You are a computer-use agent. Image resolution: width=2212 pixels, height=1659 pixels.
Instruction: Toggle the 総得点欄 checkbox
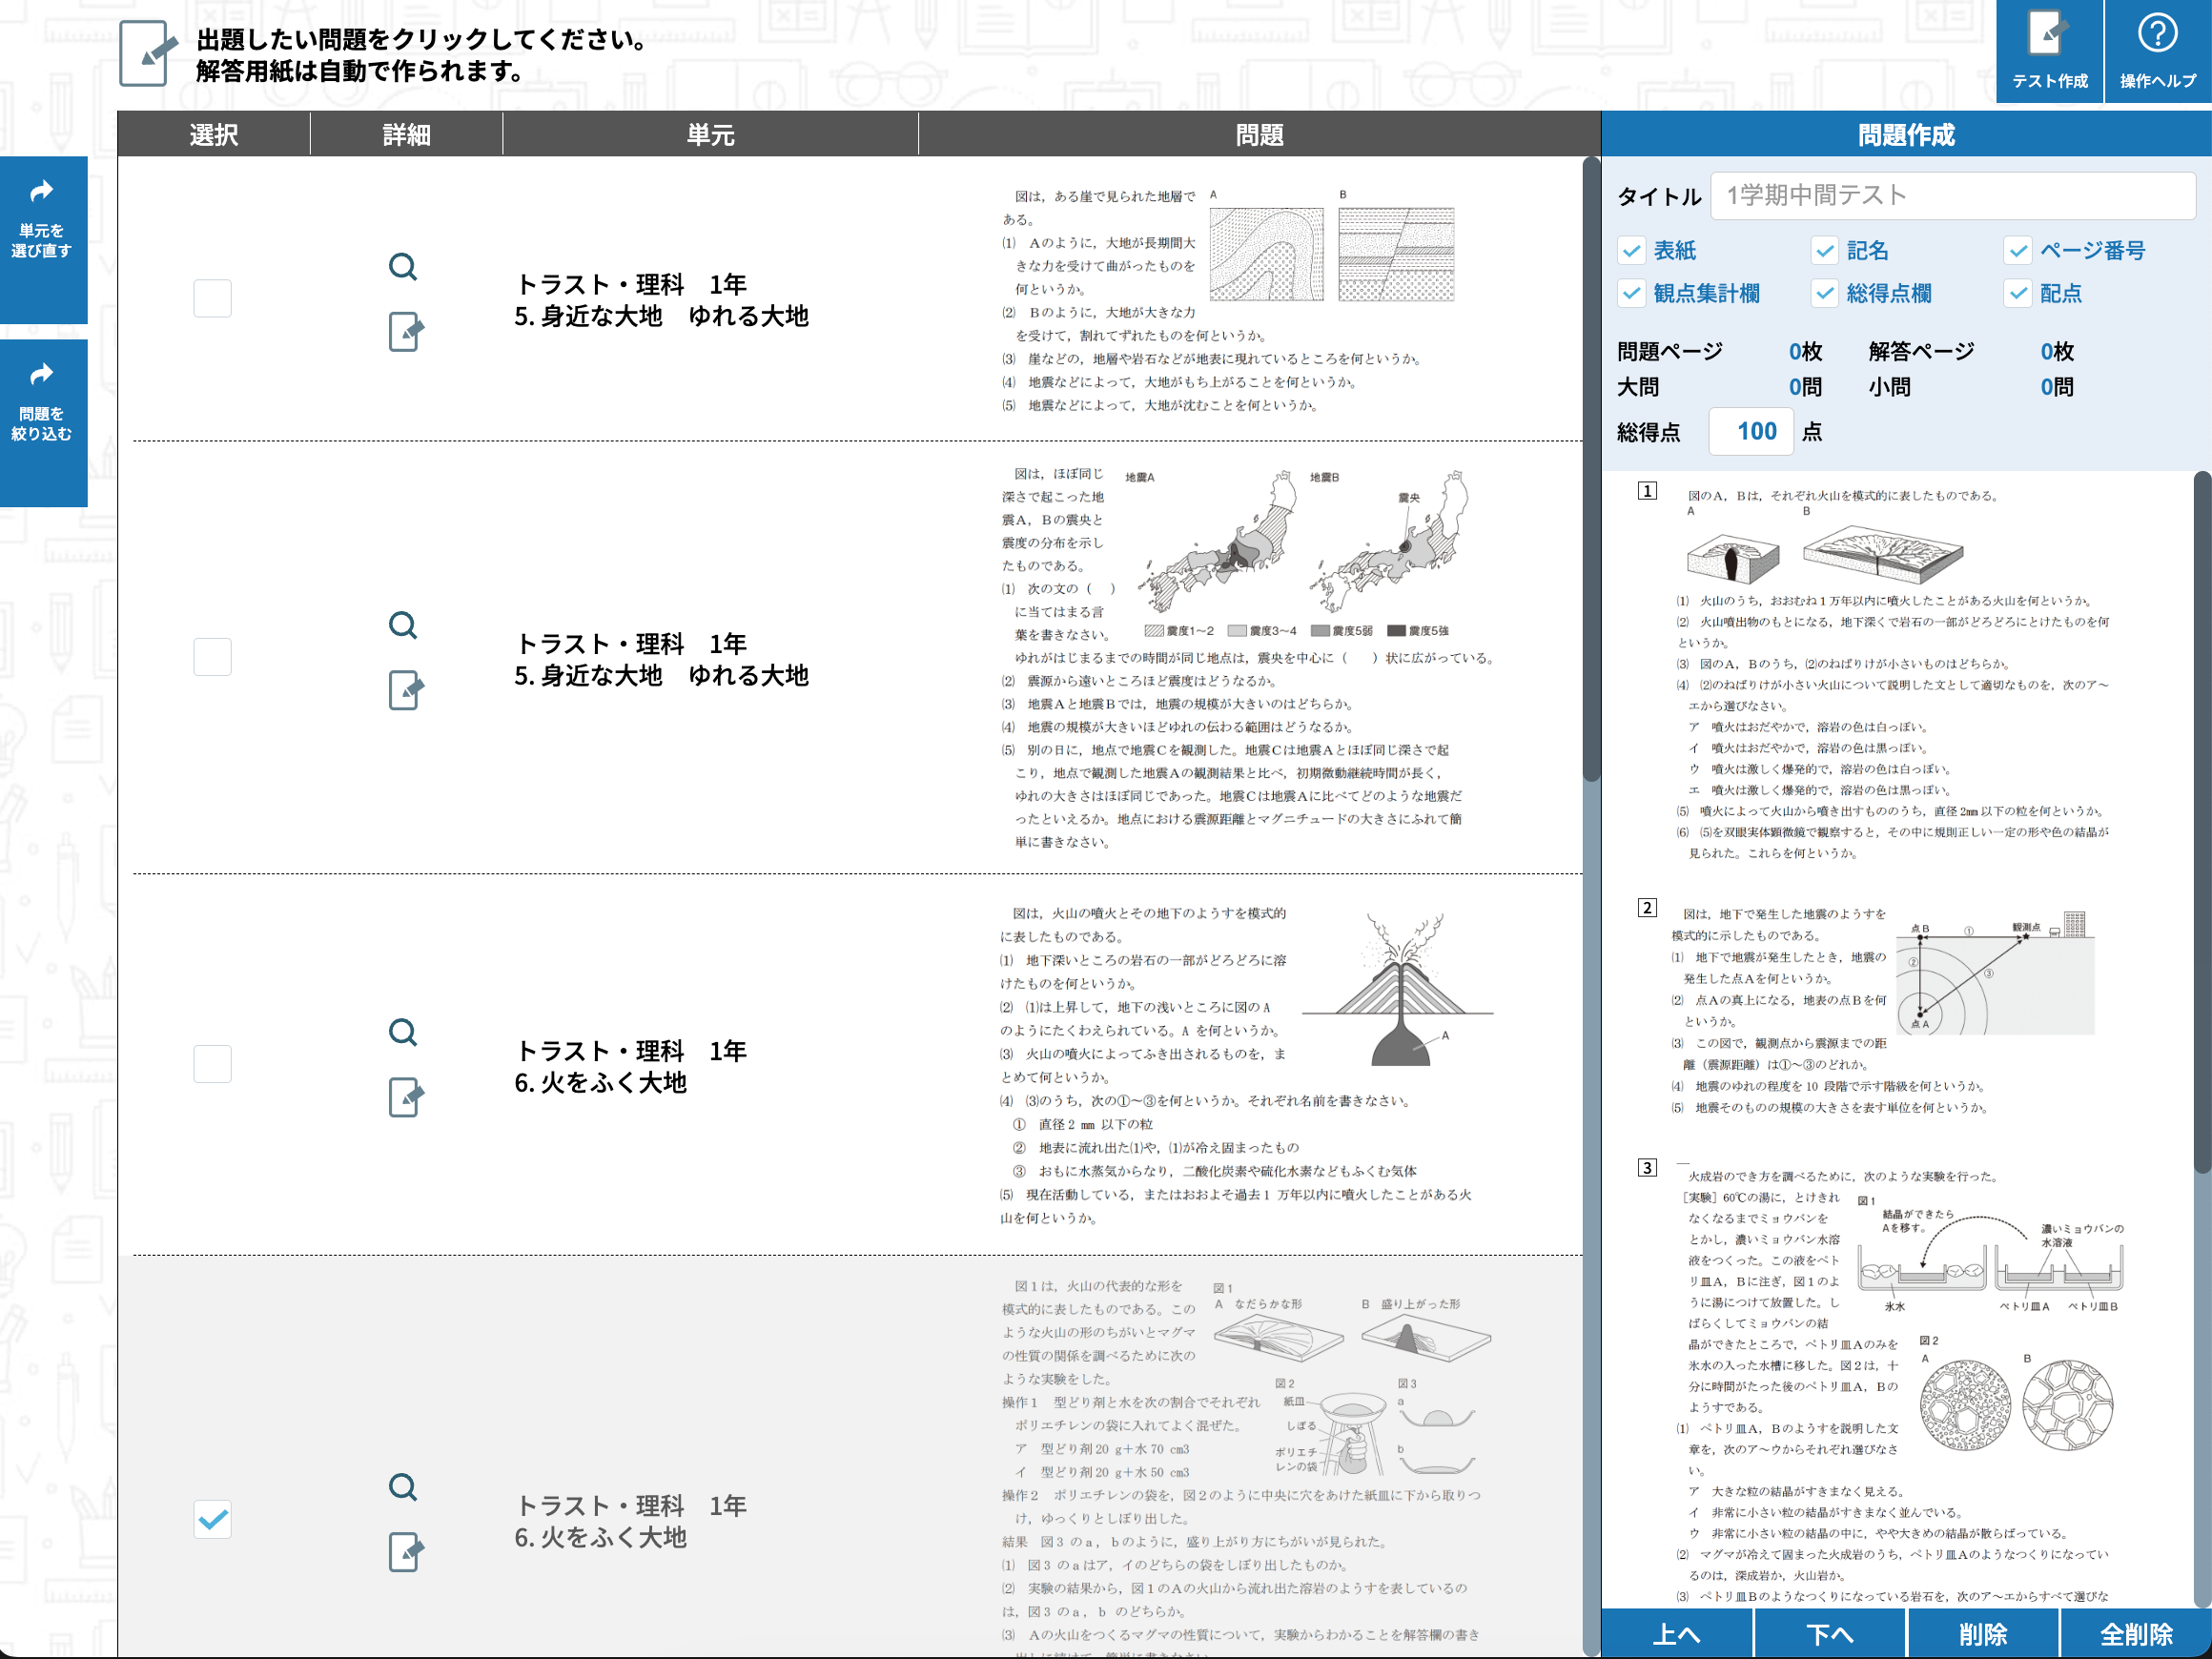tap(1825, 293)
